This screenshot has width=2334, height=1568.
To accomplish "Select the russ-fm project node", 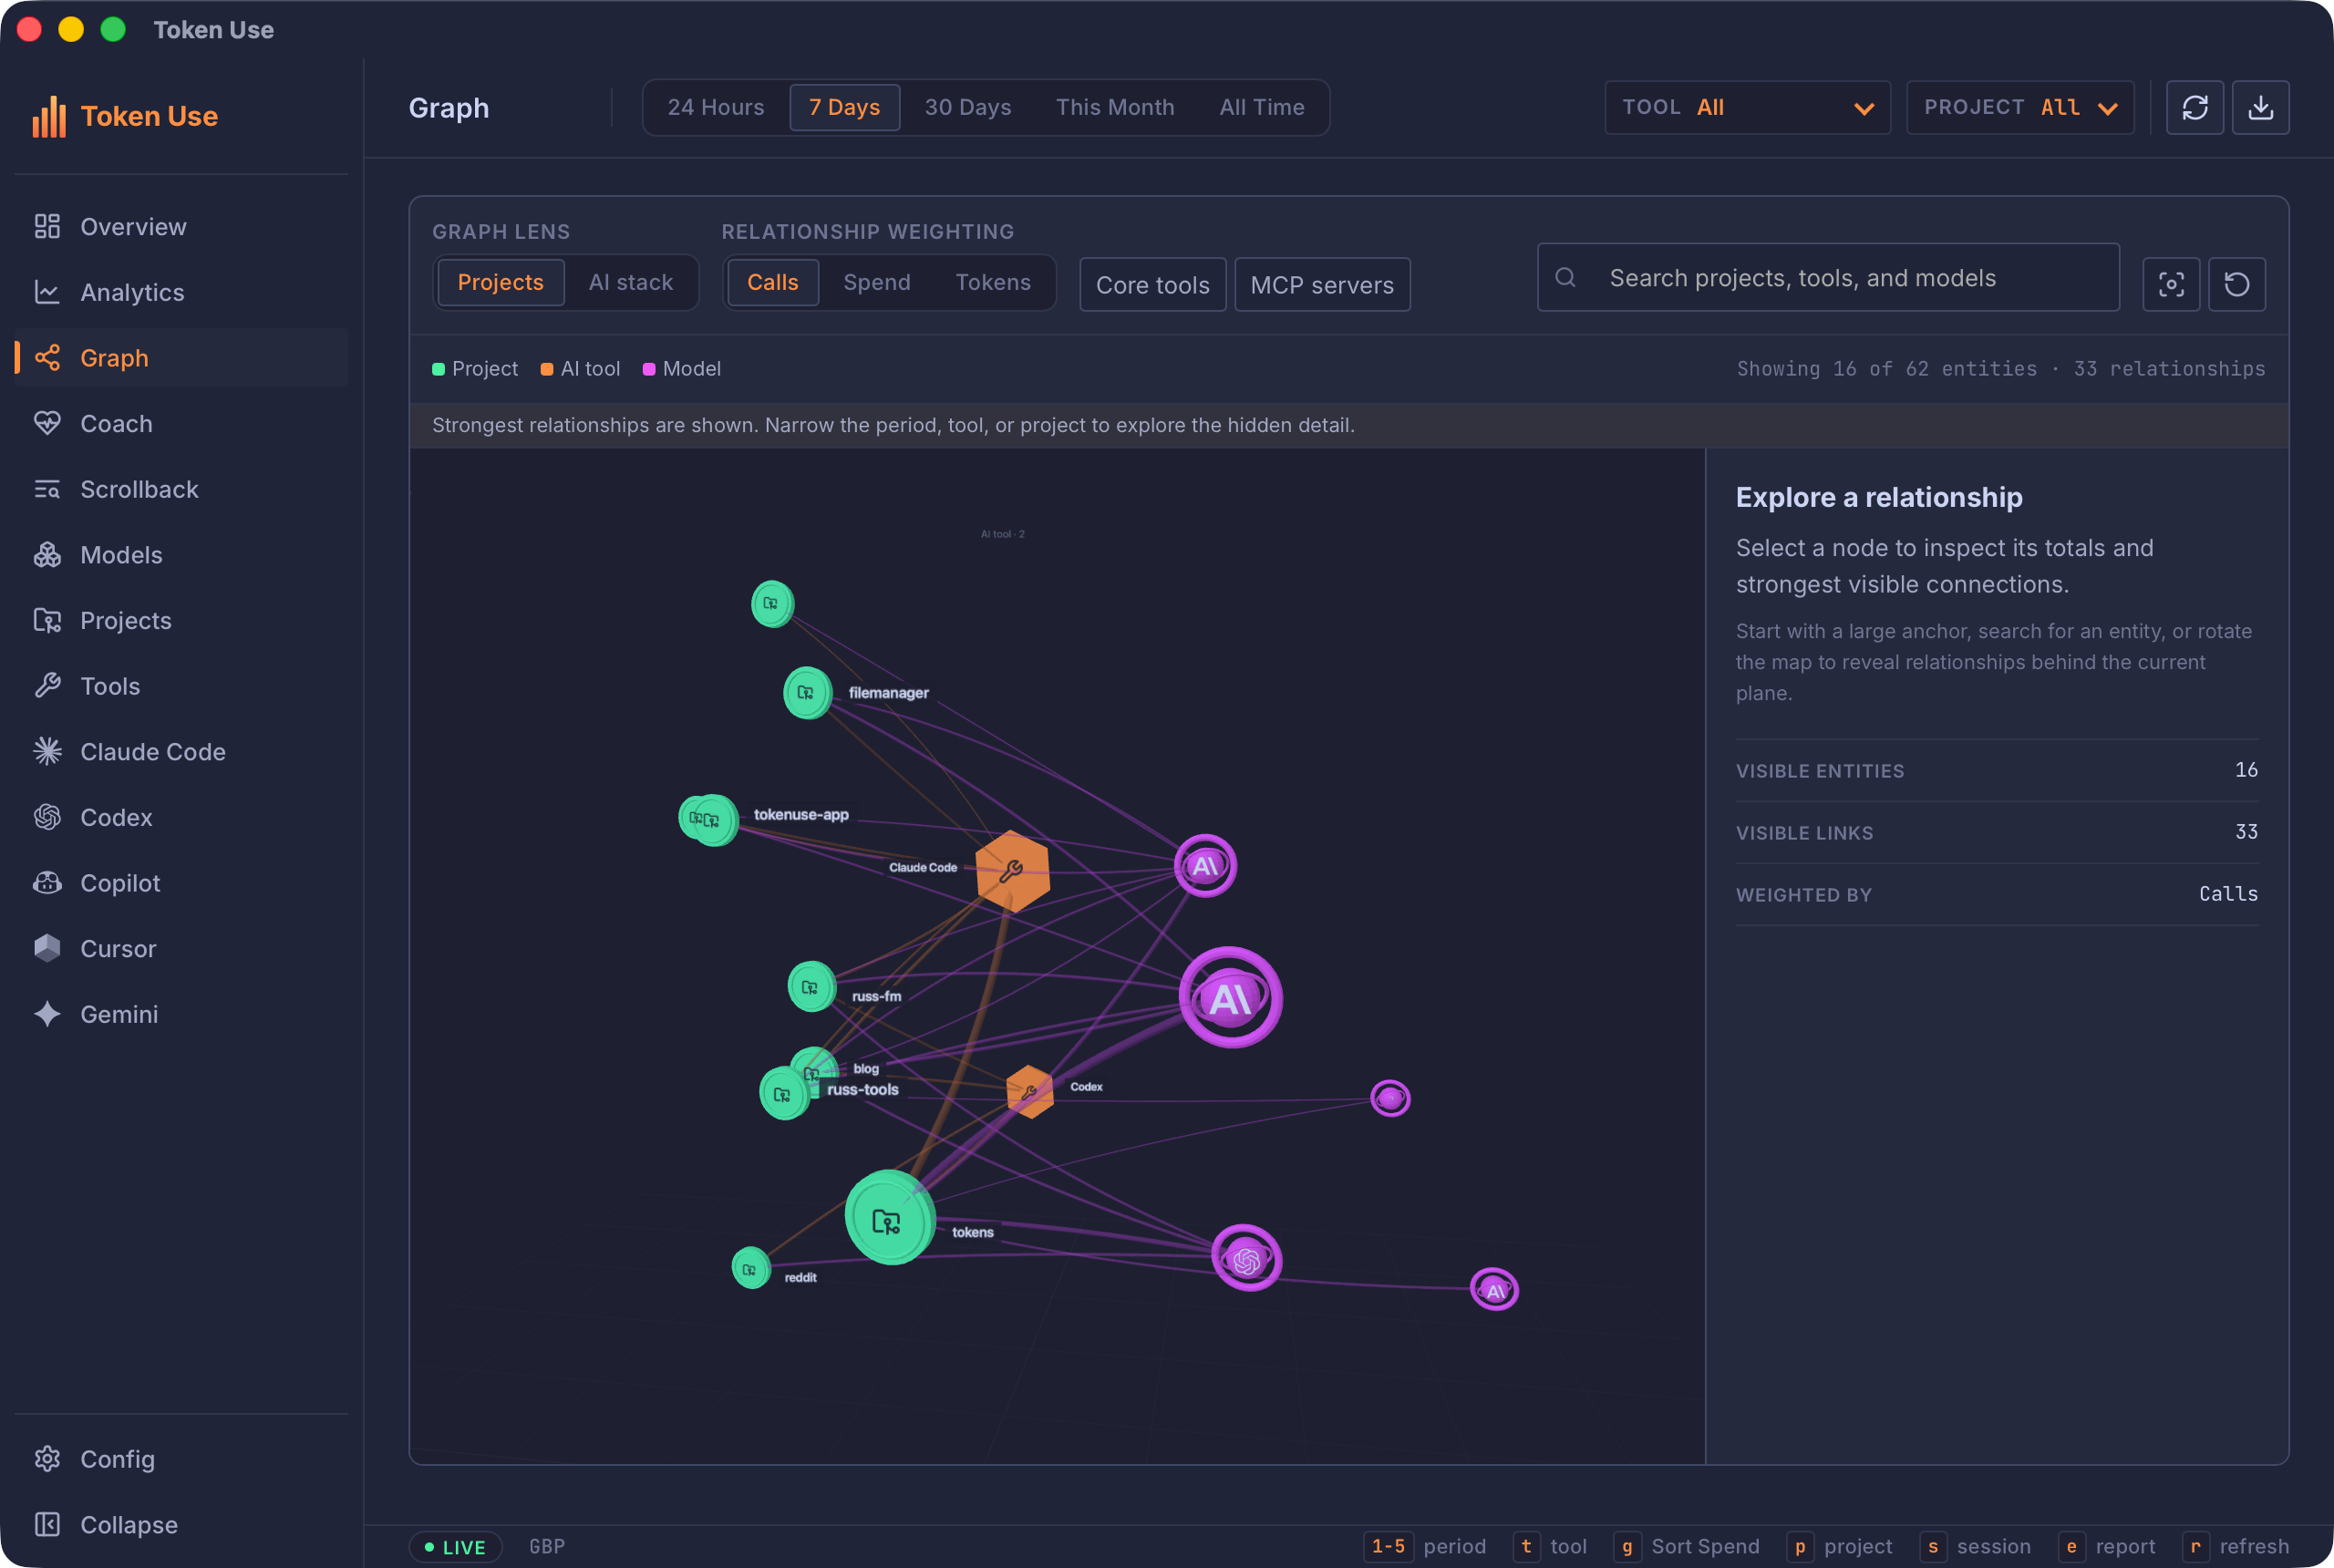I will [x=811, y=986].
